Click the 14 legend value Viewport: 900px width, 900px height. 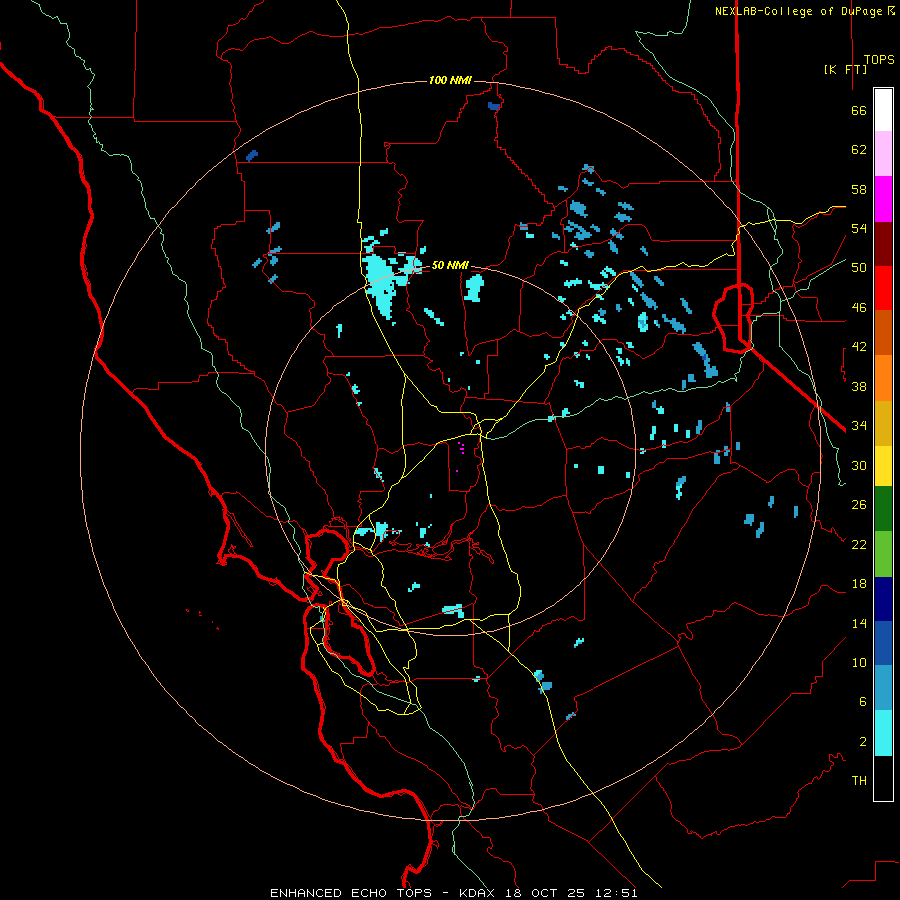pos(859,623)
